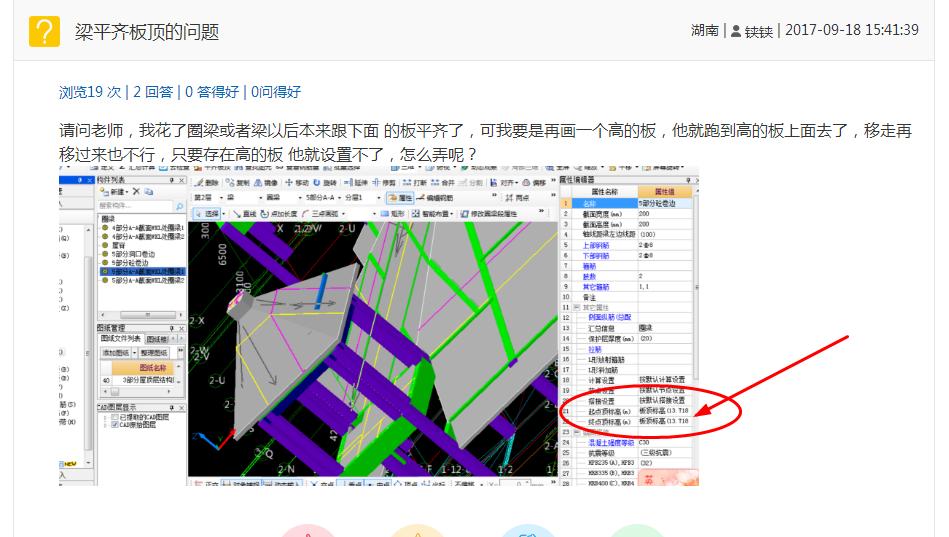Viewport: 949px width, 537px height.
Task: Switch to the 图纸文件列表 tab
Action: tap(121, 338)
